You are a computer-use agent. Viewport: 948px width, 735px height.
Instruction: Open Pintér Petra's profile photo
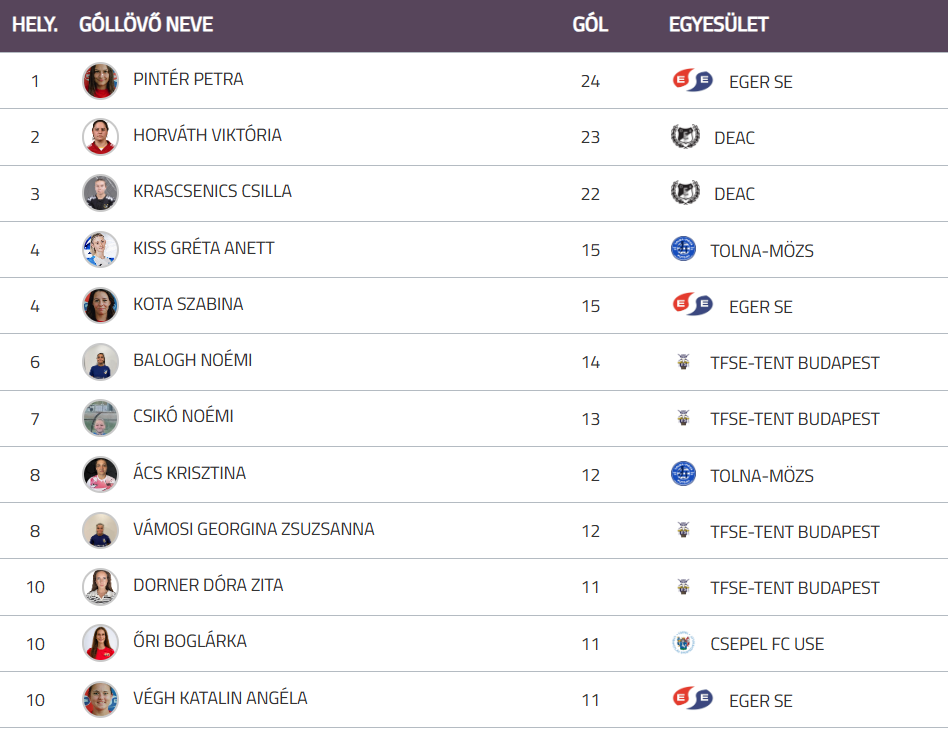100,81
